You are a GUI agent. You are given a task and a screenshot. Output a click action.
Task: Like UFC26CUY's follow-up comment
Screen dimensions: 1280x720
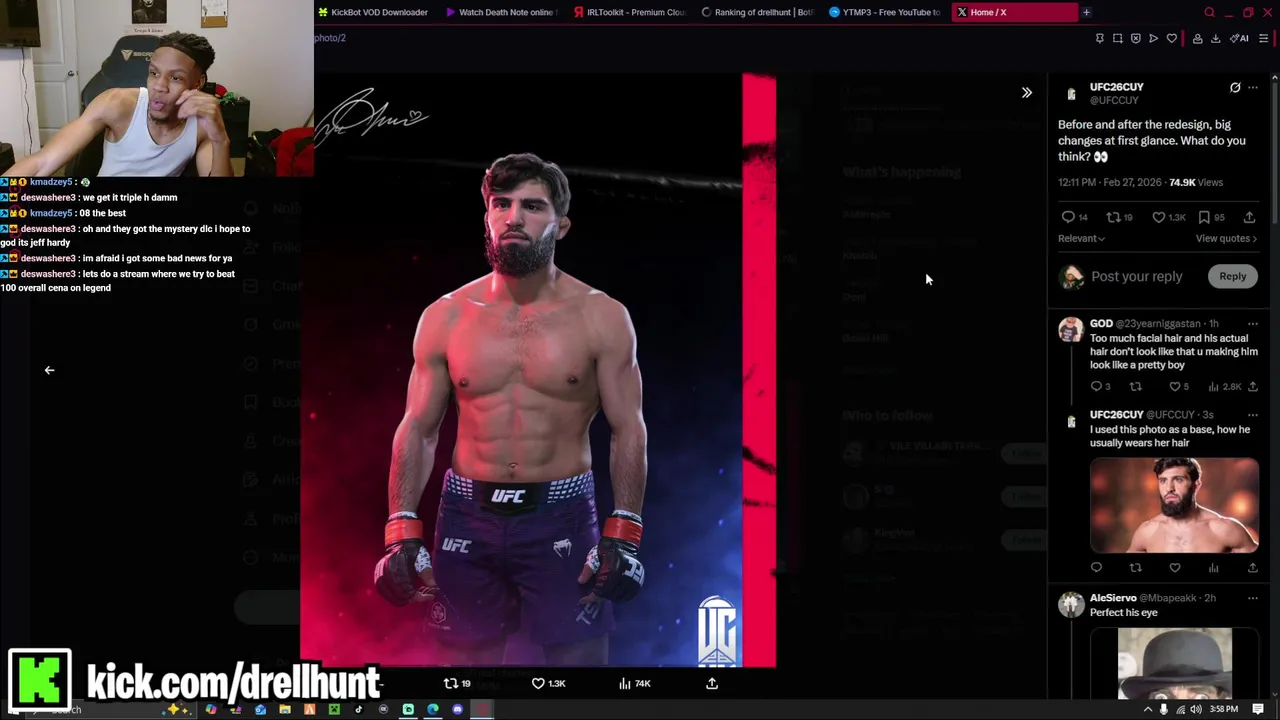point(1174,568)
